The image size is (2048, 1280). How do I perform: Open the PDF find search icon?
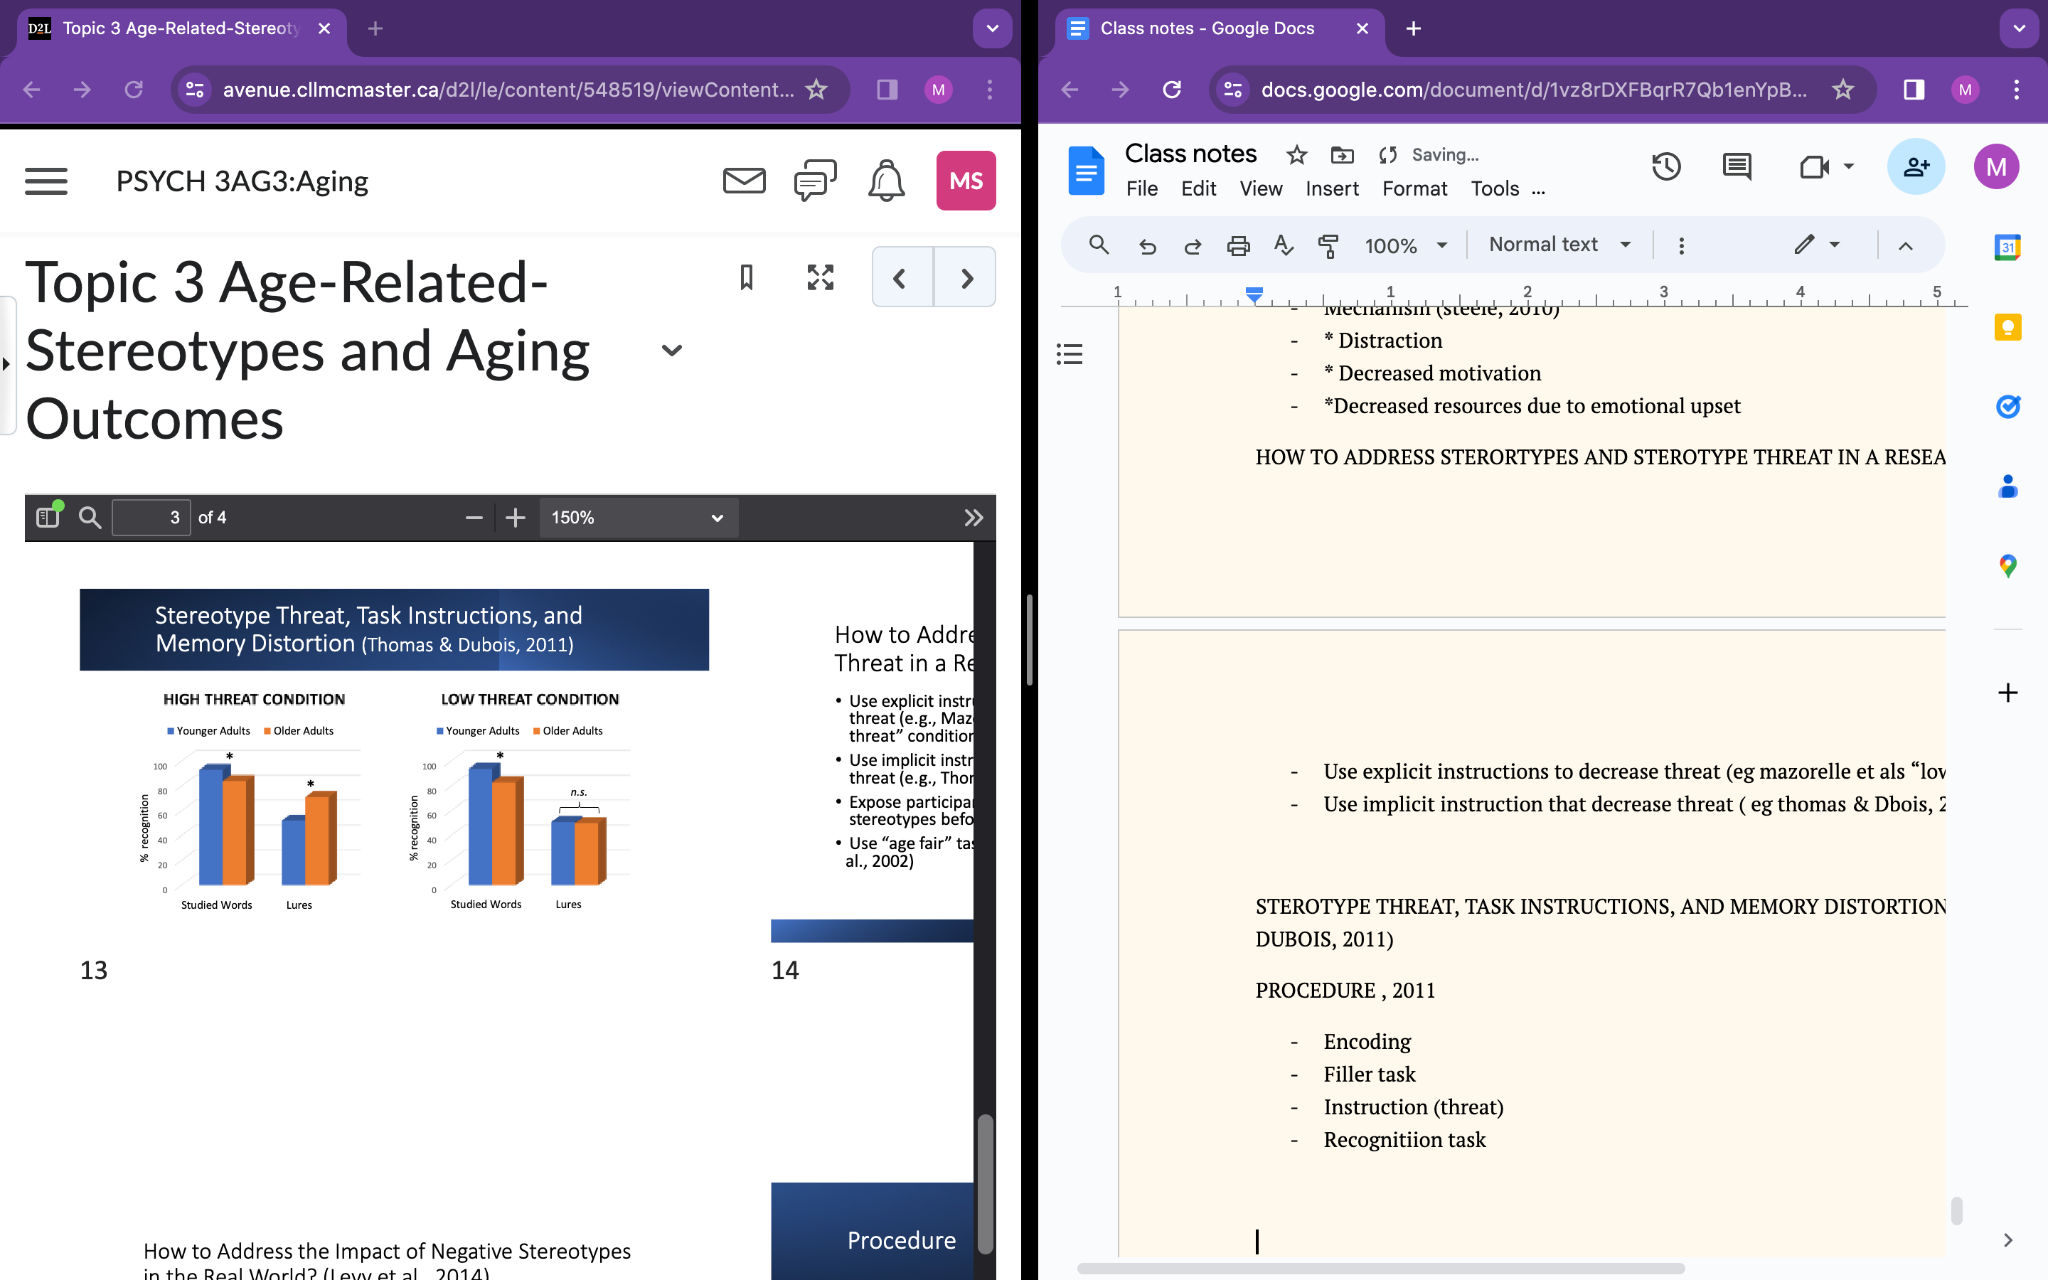[90, 517]
